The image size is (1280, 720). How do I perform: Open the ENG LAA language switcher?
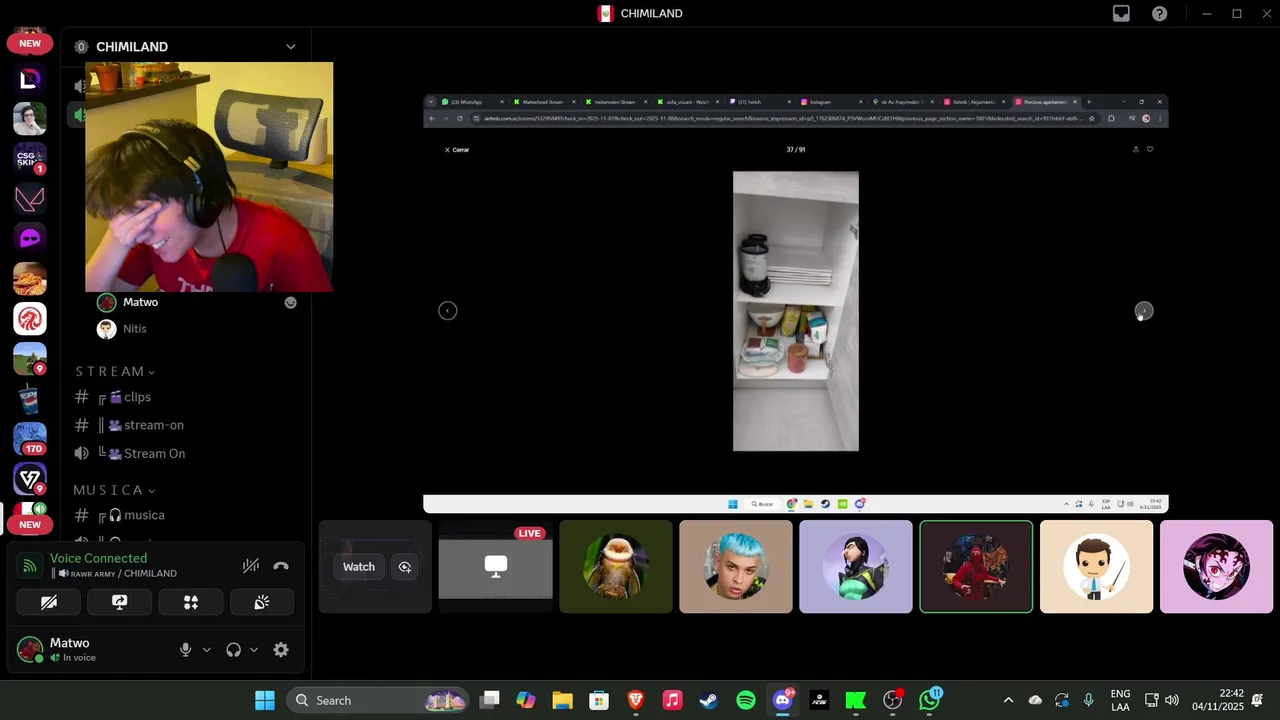pyautogui.click(x=1121, y=700)
